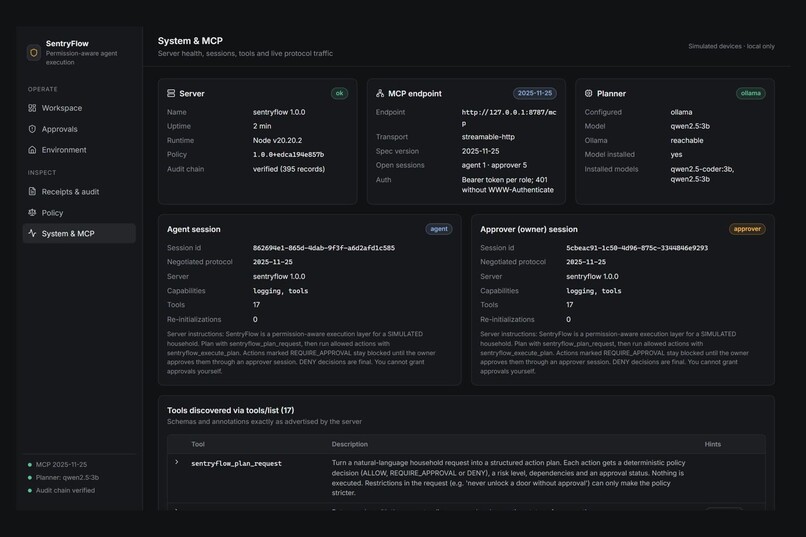Click the 'agent' role badge

point(438,229)
